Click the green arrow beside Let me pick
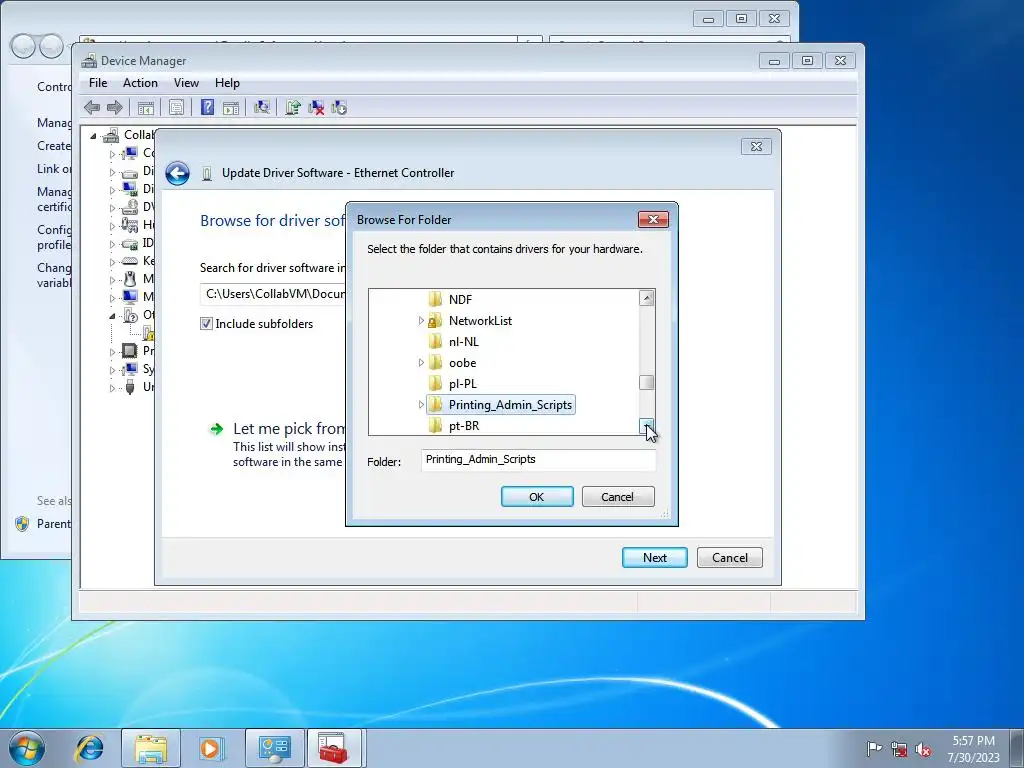Viewport: 1024px width, 768px height. click(x=216, y=429)
